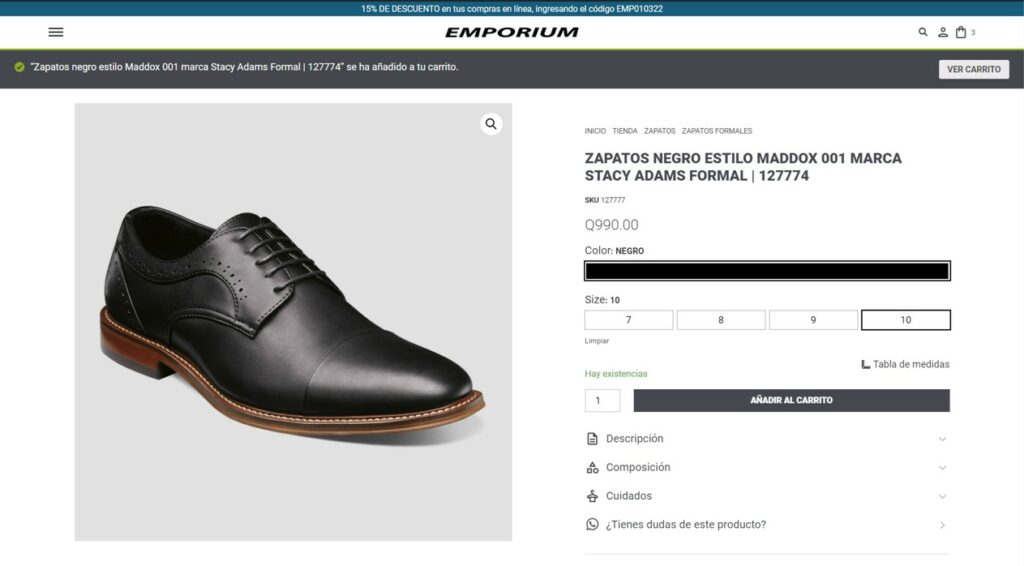
Task: Open the shopping bag cart icon
Action: 961,32
